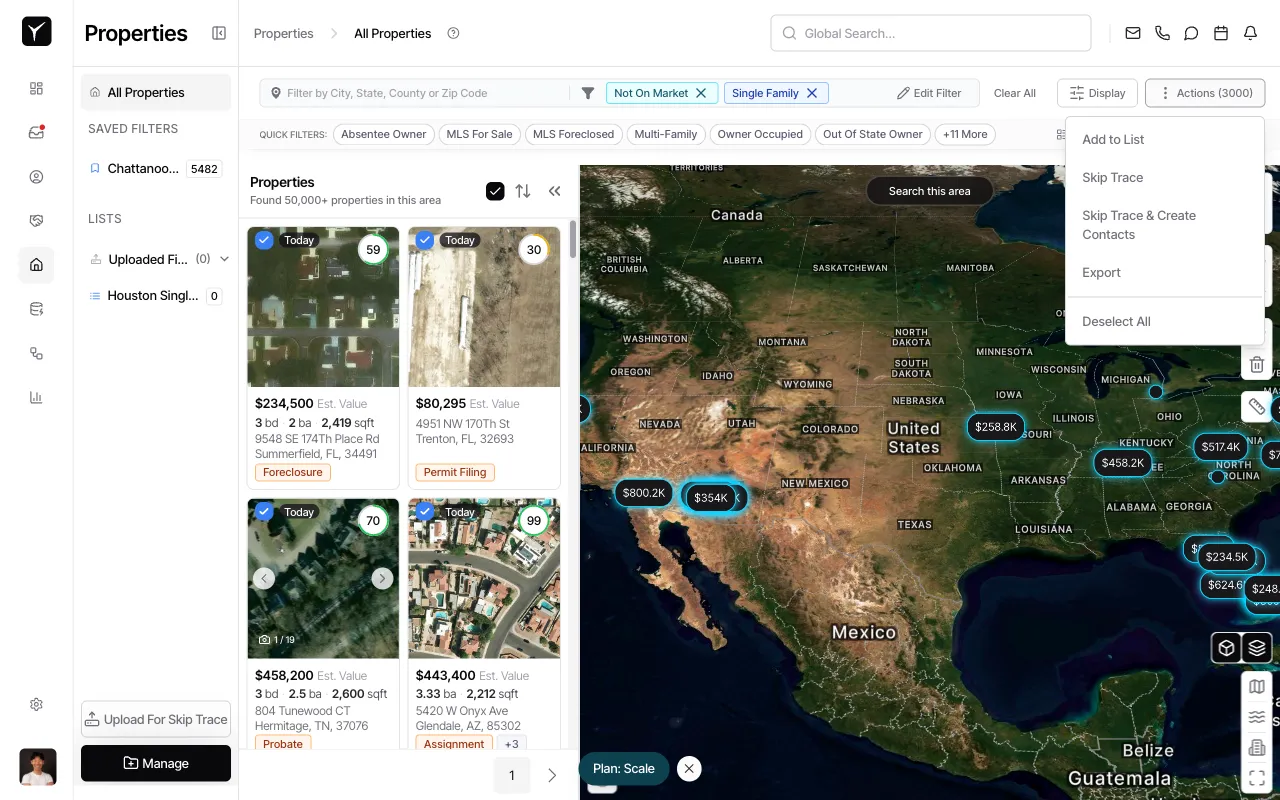
Task: Click the phone dialer icon
Action: click(x=1162, y=33)
